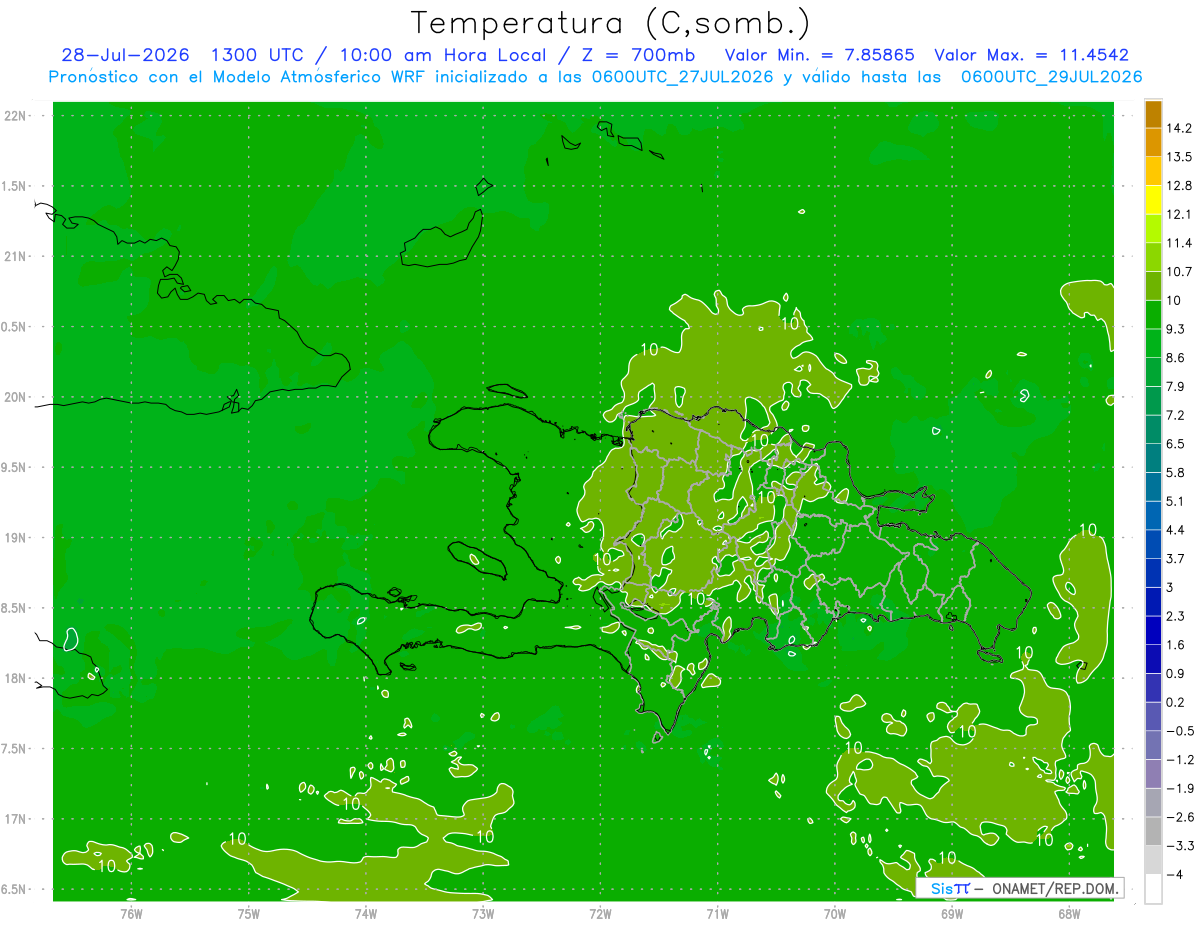
Task: Click the "3.7" color scale value
Action: click(1176, 558)
